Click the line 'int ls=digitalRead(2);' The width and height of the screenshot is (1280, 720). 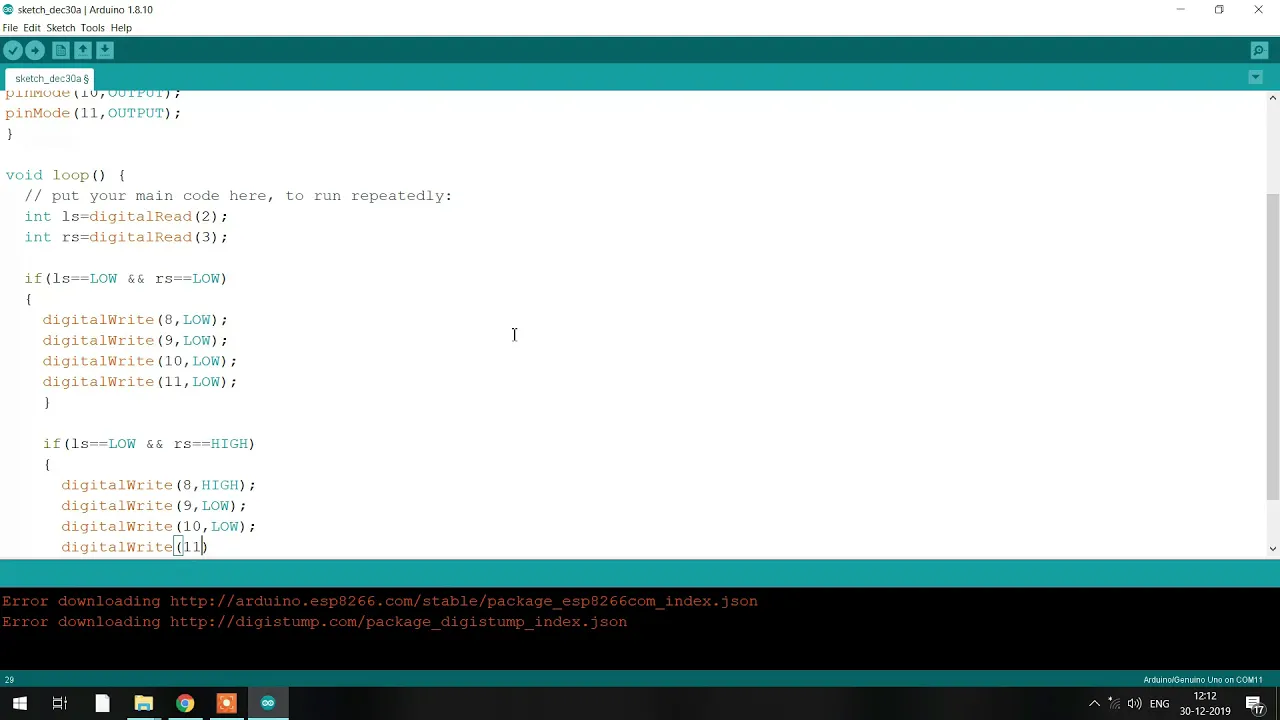pyautogui.click(x=126, y=216)
